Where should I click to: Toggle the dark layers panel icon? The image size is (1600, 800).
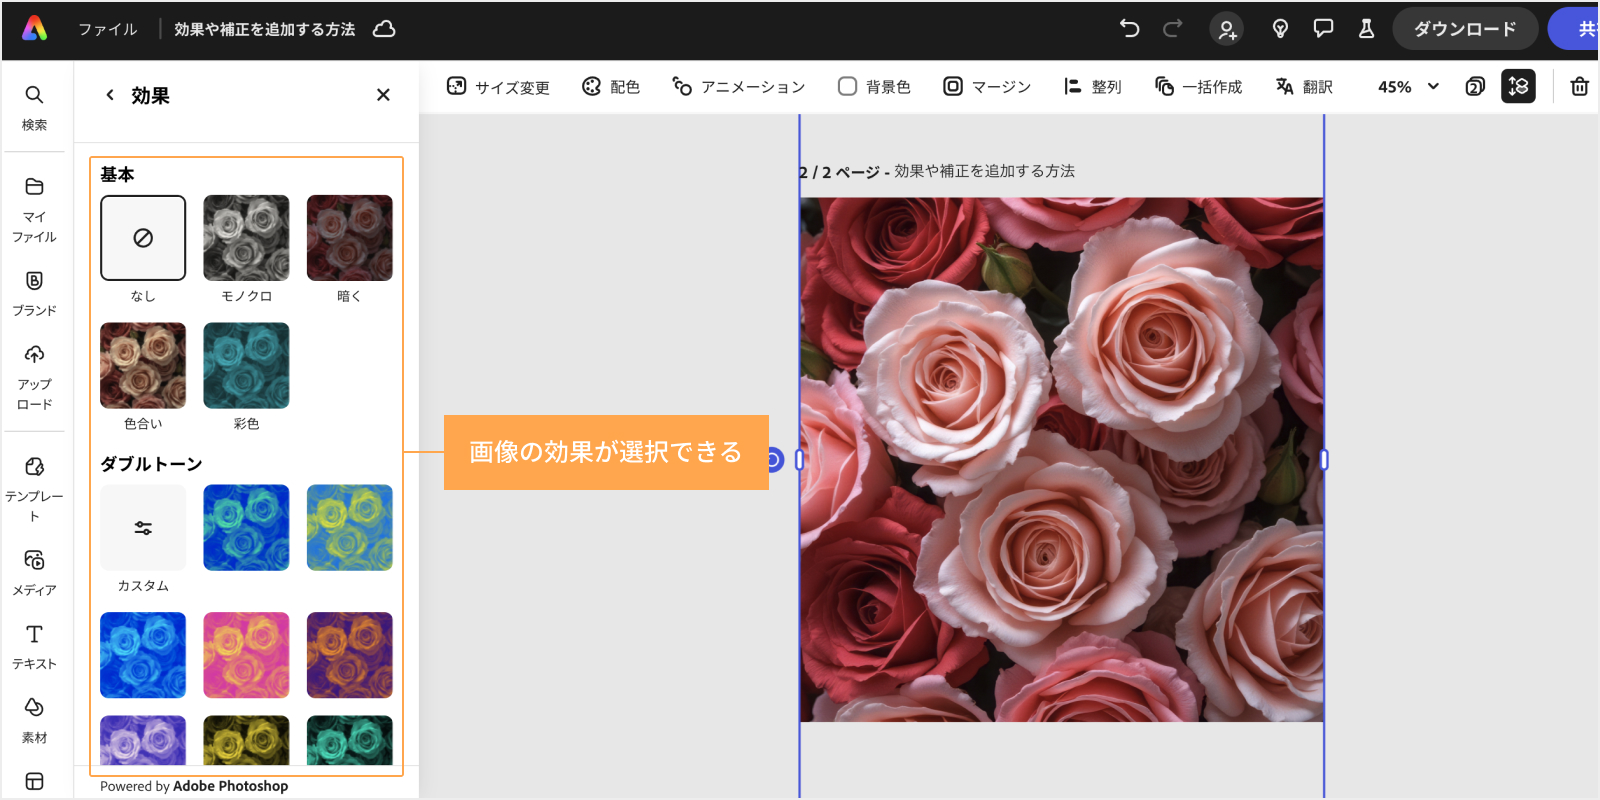[x=1518, y=87]
